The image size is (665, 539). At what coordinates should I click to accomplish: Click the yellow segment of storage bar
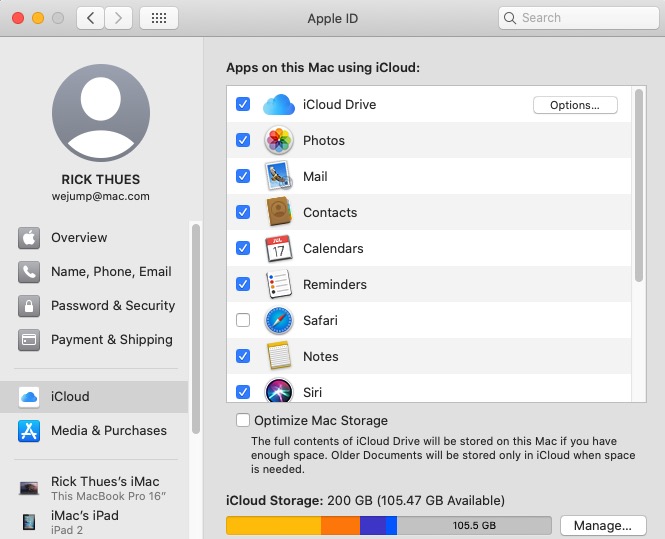[274, 525]
